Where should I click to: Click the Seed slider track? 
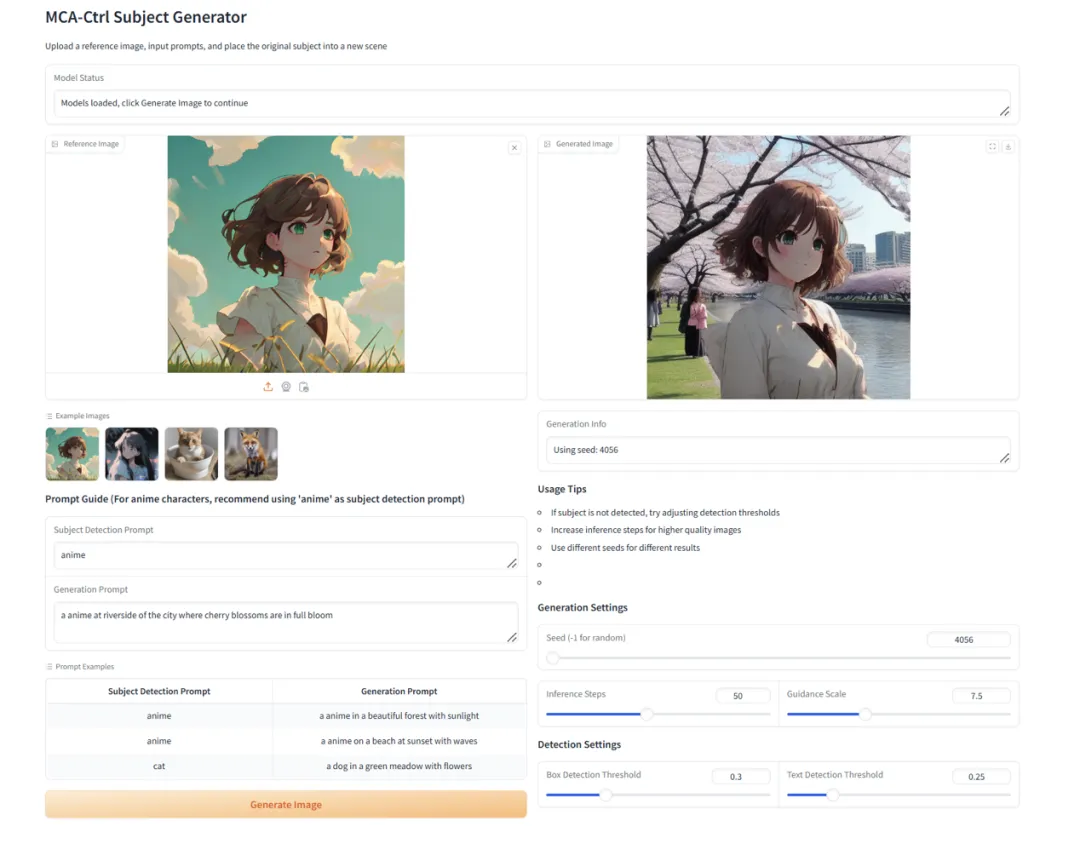[x=778, y=658]
